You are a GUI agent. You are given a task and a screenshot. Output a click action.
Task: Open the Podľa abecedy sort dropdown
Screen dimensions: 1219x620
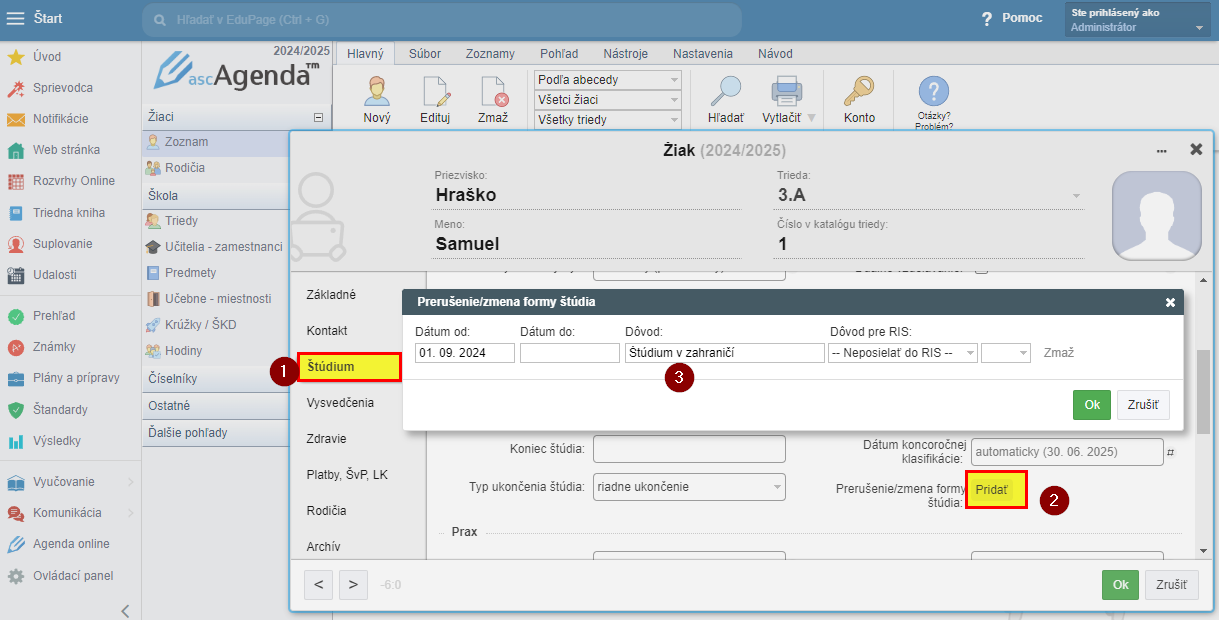608,80
